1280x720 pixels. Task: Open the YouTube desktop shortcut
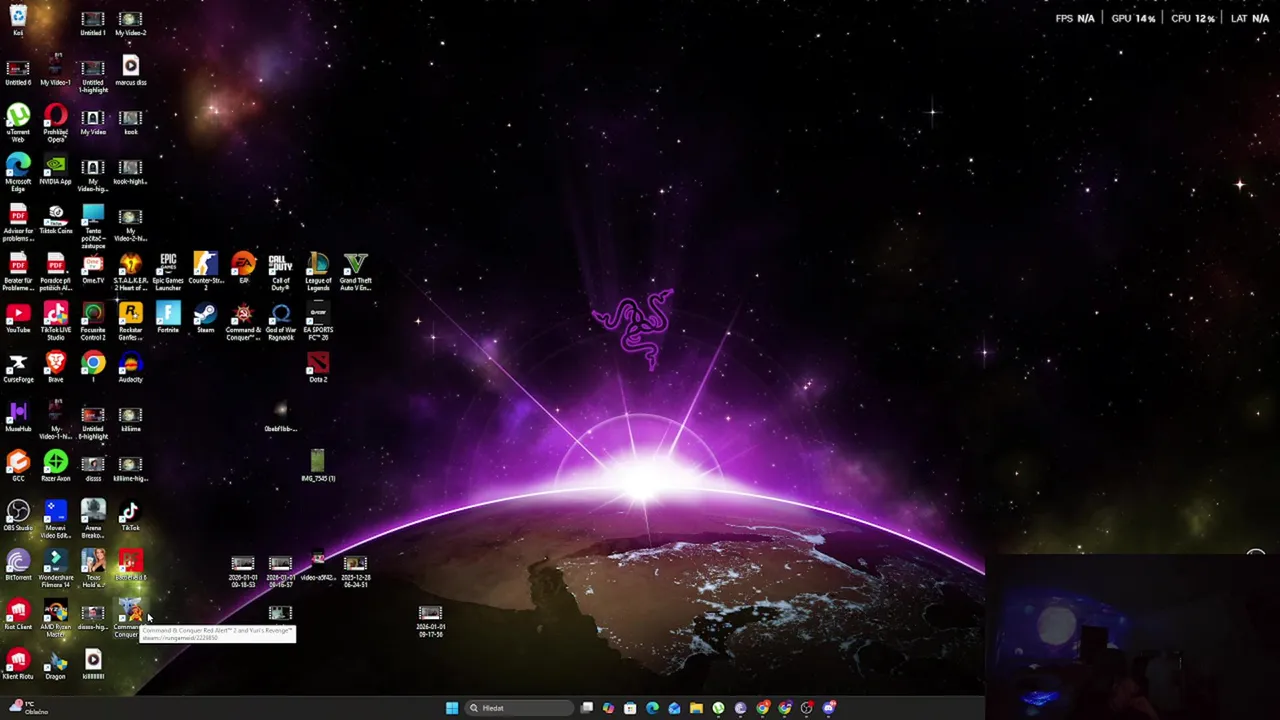(18, 318)
